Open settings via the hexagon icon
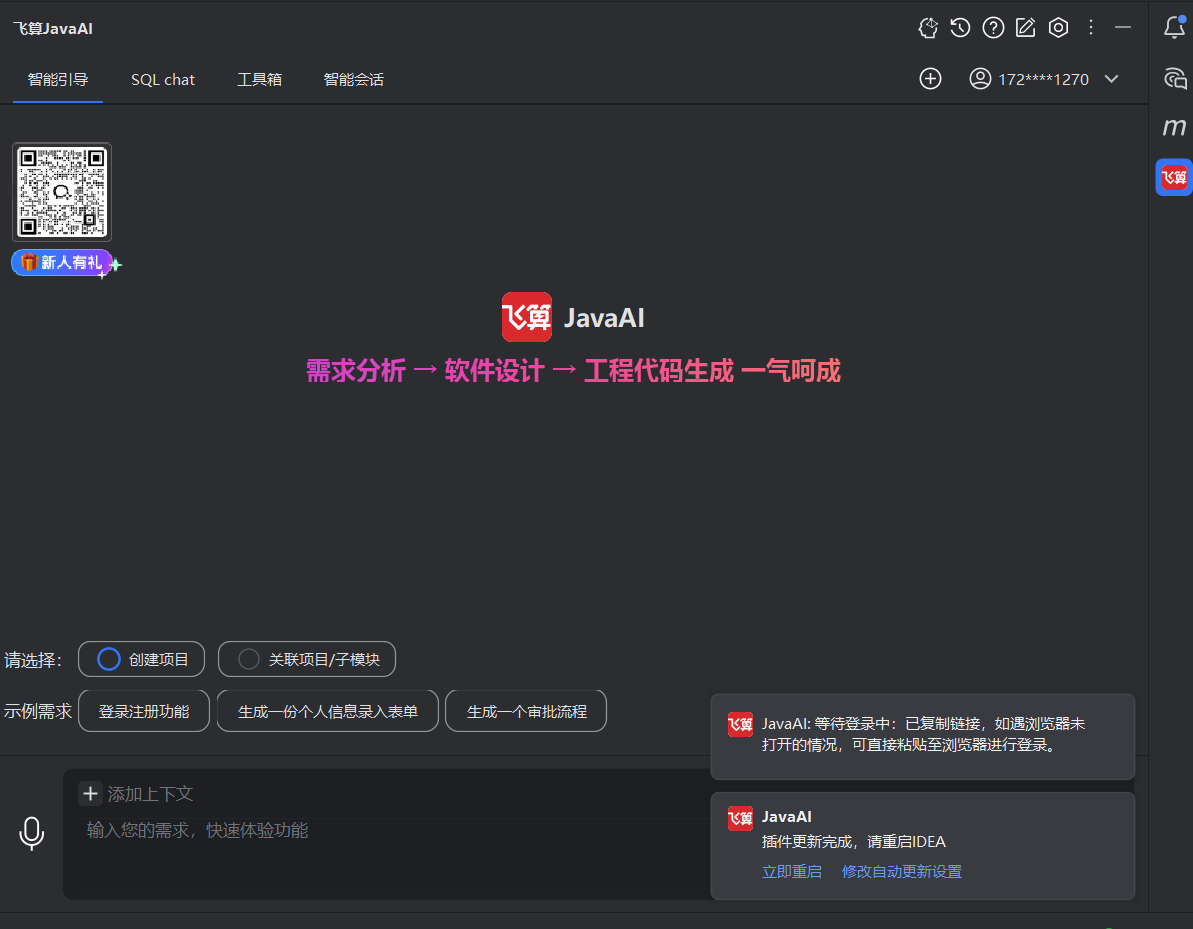The height and width of the screenshot is (929, 1193). 1058,28
